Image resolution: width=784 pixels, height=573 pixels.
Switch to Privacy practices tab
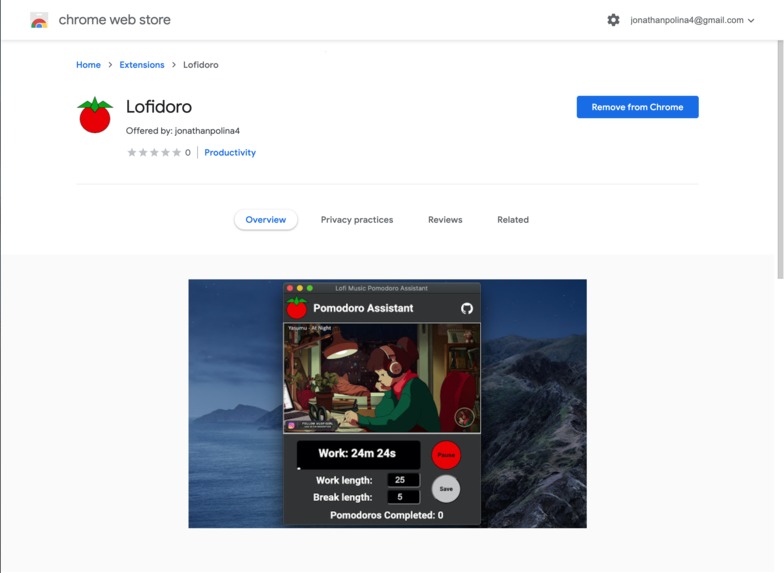pos(357,220)
